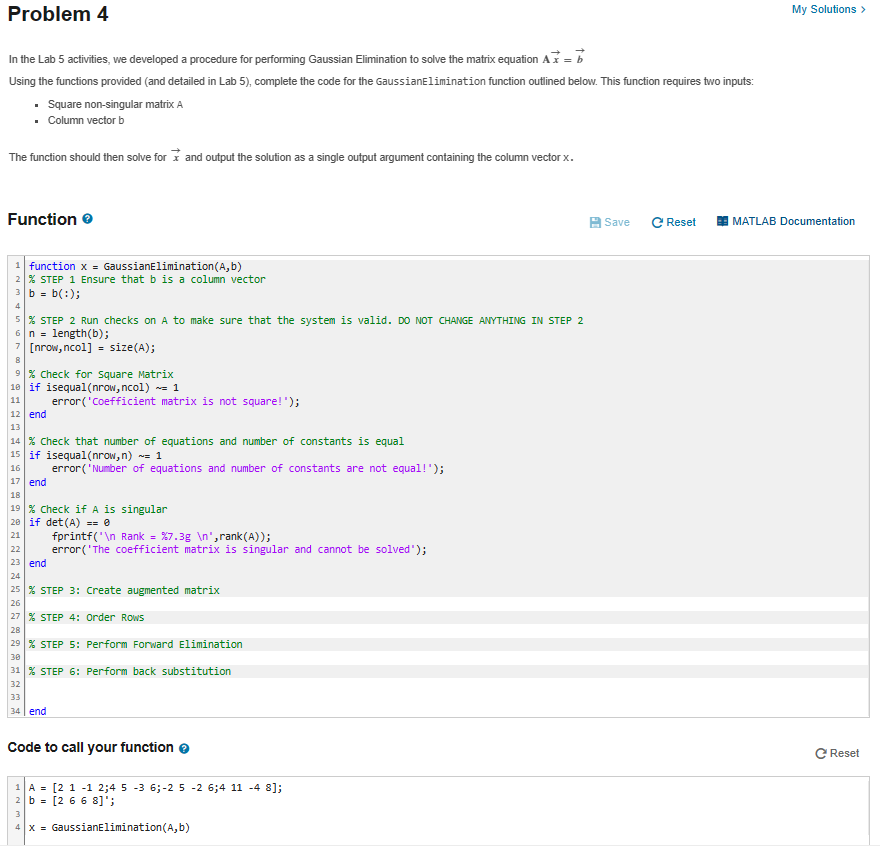Place cursor on the GaussianElimination function definition line
The image size is (880, 846).
[140, 266]
